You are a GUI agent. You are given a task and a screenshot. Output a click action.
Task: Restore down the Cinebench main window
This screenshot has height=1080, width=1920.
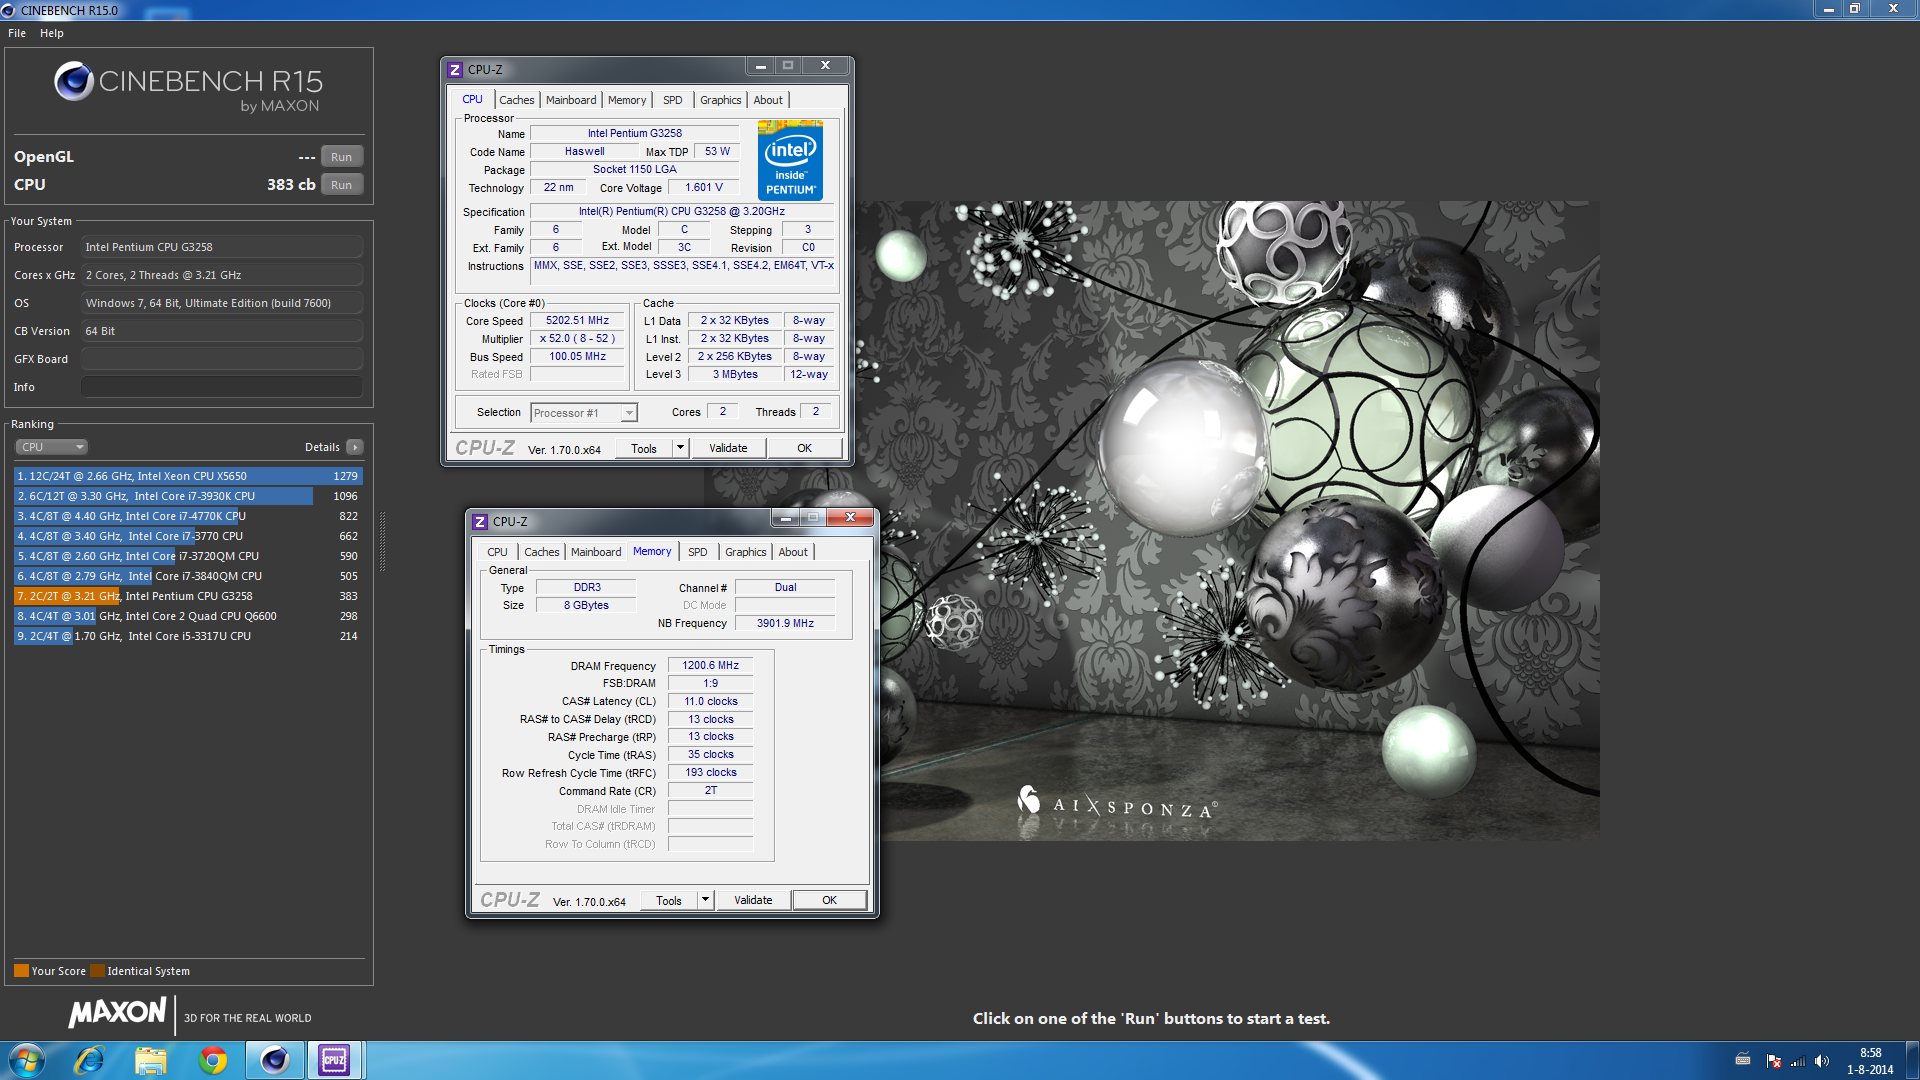pos(1855,9)
